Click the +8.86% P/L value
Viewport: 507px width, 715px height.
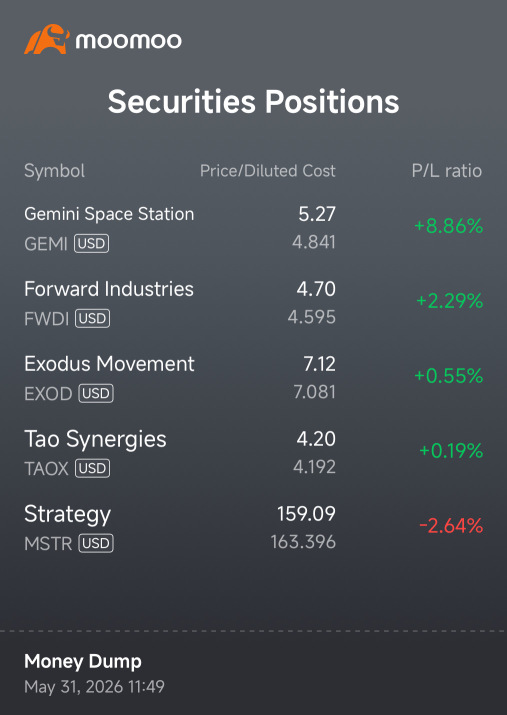tap(449, 226)
